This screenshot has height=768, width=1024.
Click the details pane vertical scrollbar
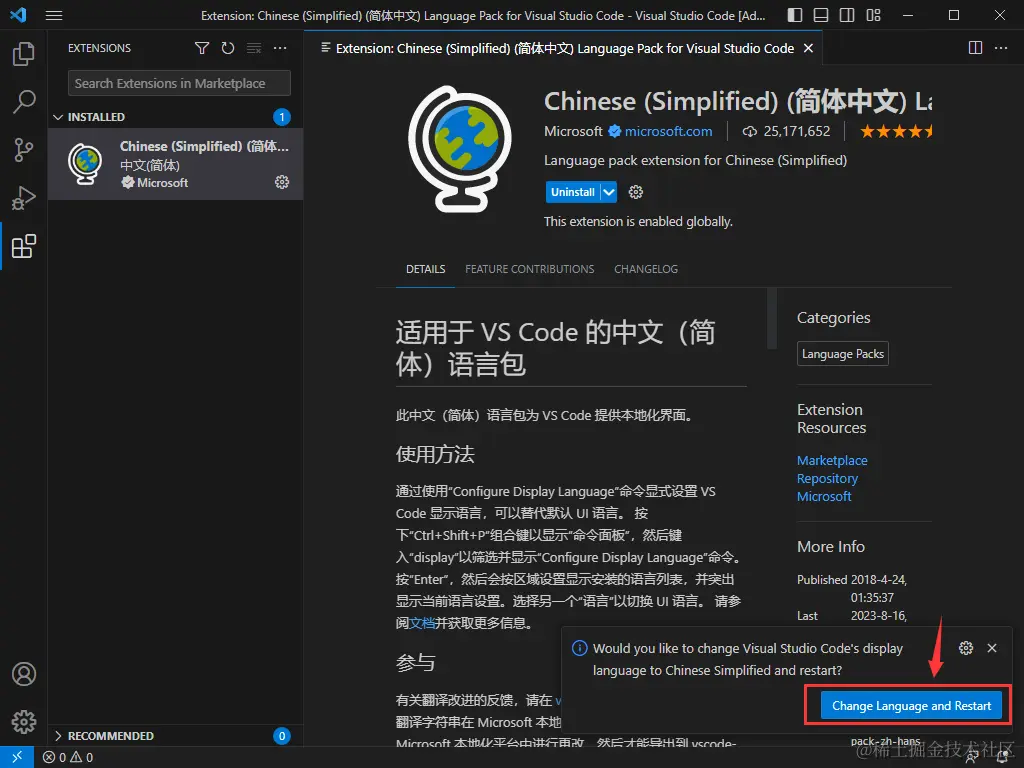[x=772, y=318]
